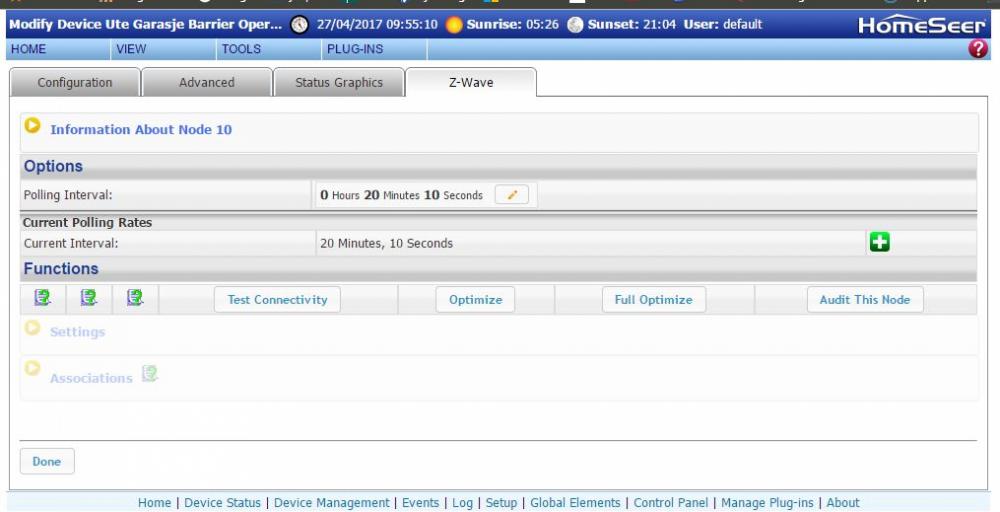Click the document icon next to Associations
Screen dimensions: 1000x512
pyautogui.click(x=150, y=374)
